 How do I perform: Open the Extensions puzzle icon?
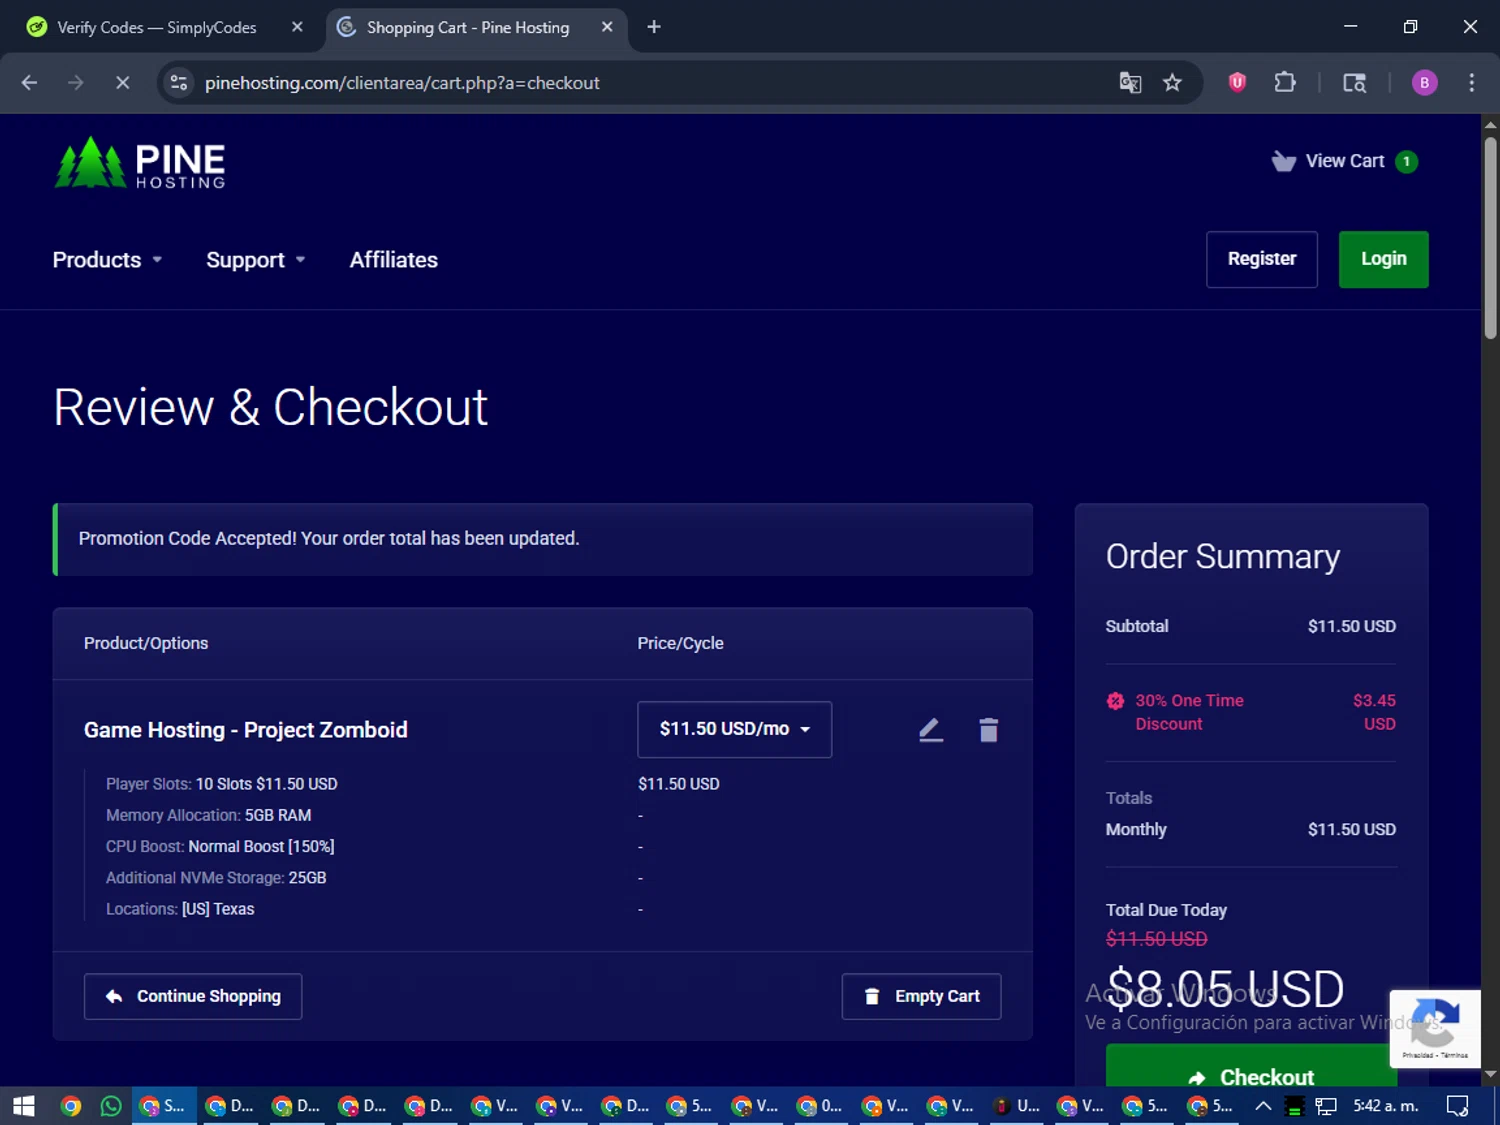pyautogui.click(x=1285, y=83)
